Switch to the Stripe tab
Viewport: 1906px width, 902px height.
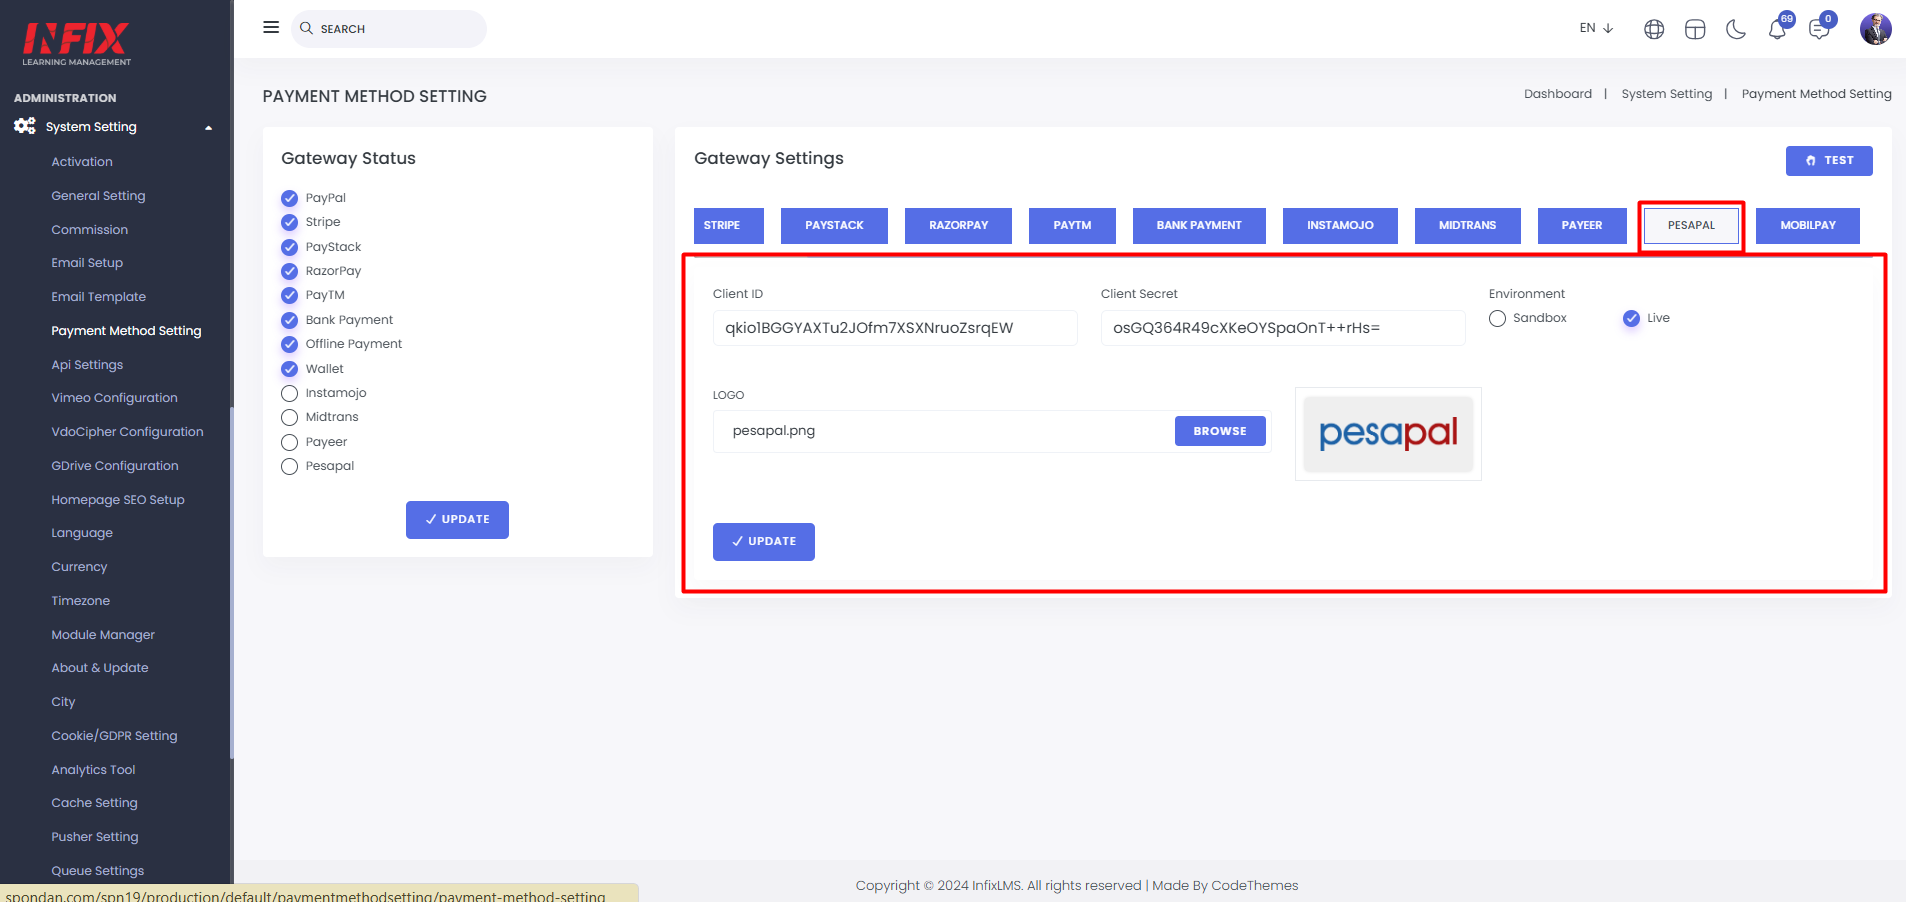[729, 225]
